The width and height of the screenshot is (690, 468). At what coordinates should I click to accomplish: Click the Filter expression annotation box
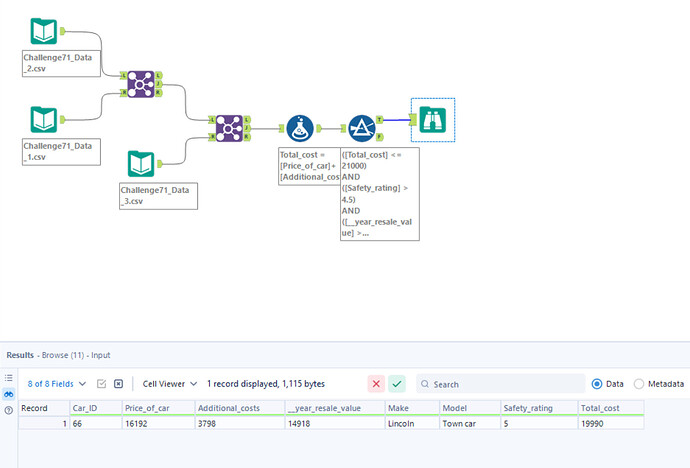tap(380, 194)
